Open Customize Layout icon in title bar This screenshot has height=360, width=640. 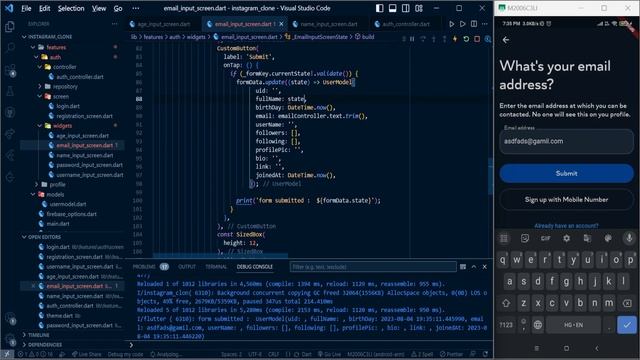[x=419, y=8]
